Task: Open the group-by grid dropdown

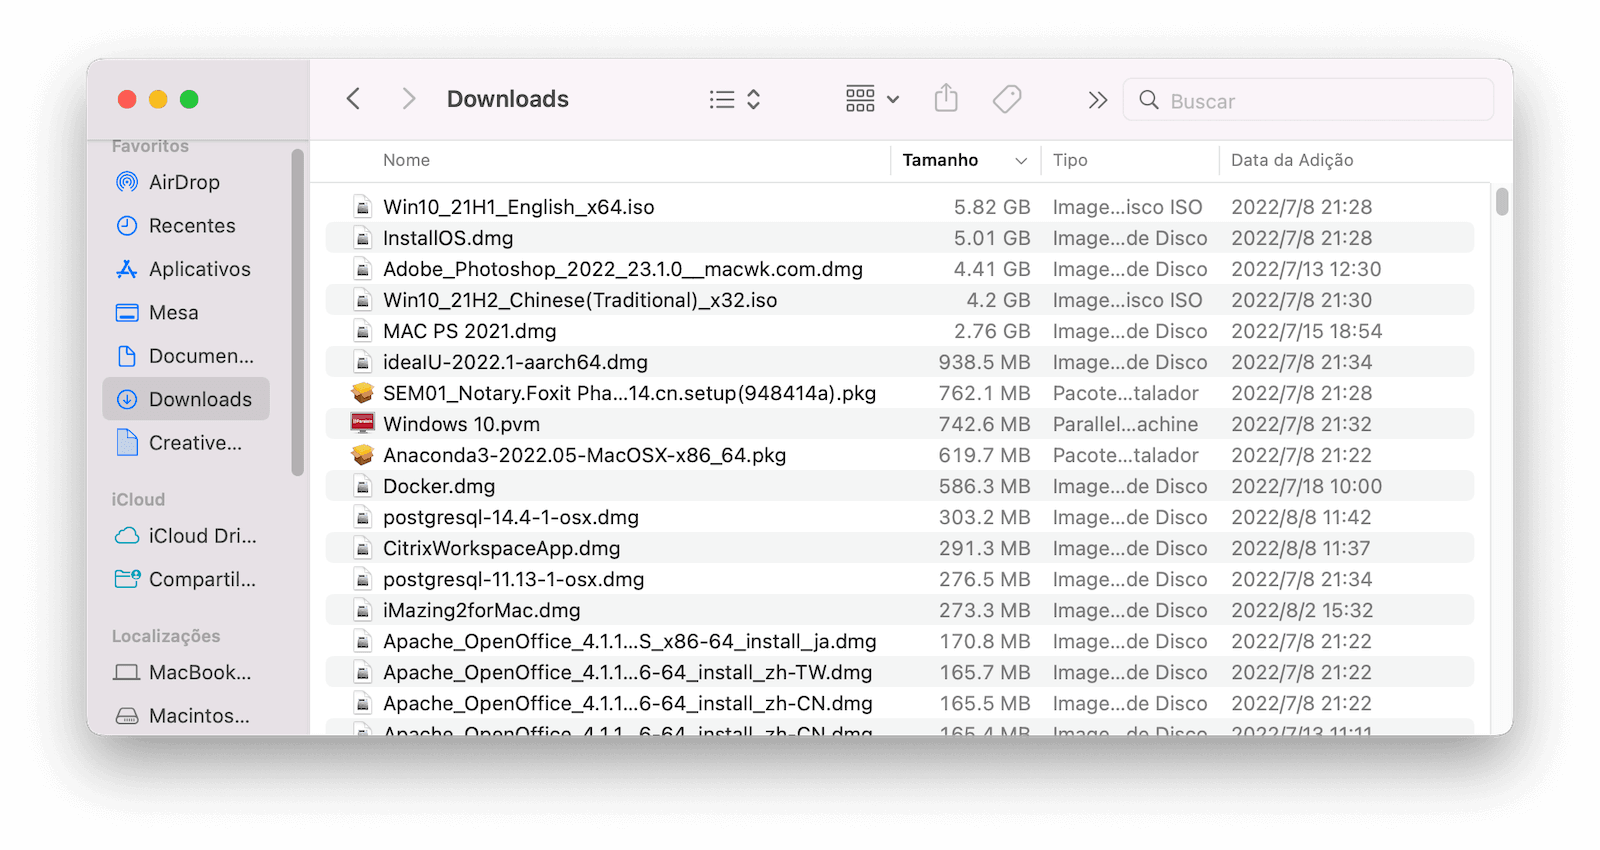Action: pos(872,99)
